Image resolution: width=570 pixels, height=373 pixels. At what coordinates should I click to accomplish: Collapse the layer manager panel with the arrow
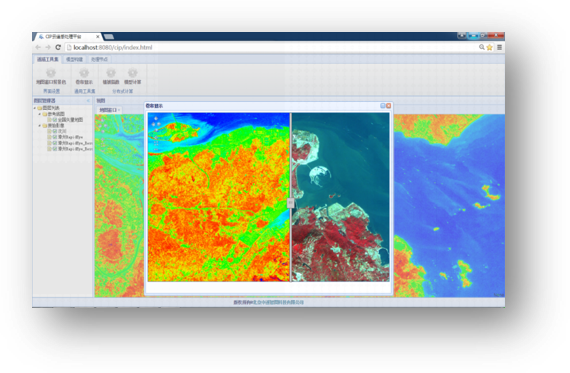point(88,101)
